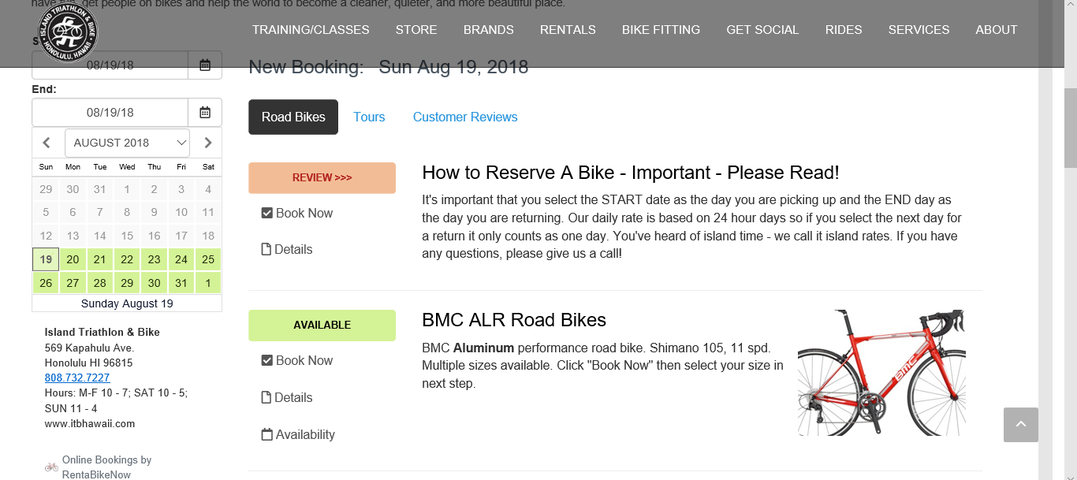The image size is (1077, 480).
Task: Open BIKE FITTING menu
Action: coord(661,30)
